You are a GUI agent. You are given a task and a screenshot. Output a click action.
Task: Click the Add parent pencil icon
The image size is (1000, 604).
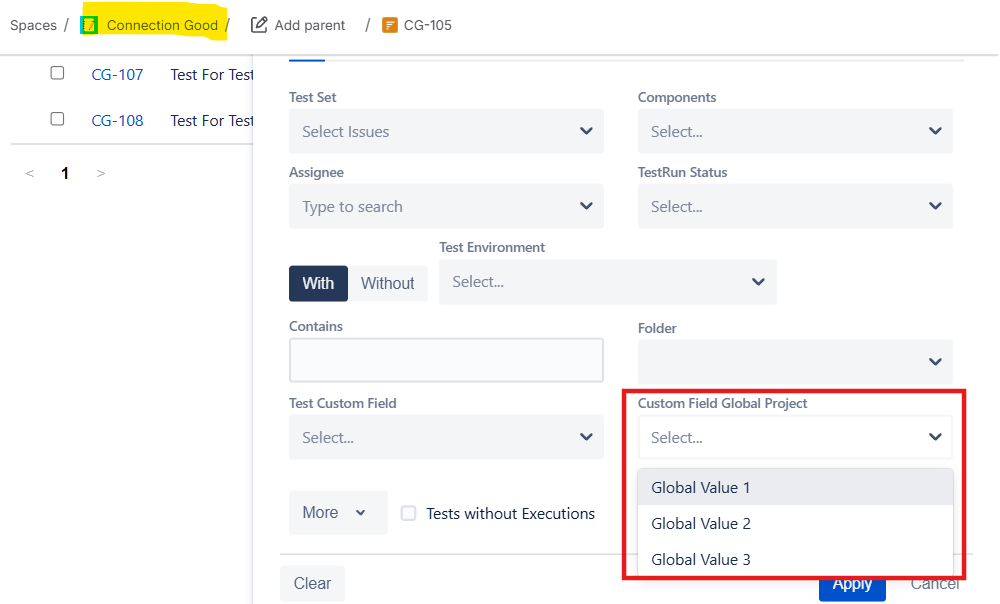(259, 25)
